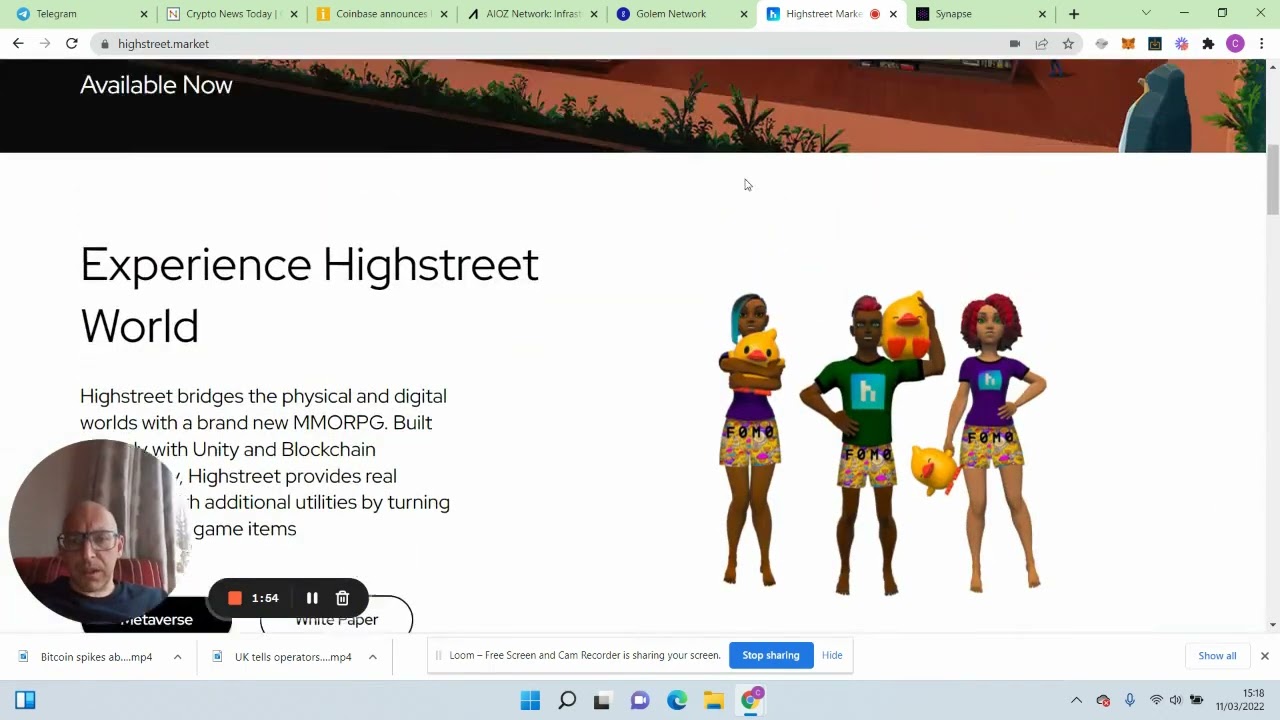Open the dark download-box extension
Image resolution: width=1280 pixels, height=720 pixels.
1155,44
